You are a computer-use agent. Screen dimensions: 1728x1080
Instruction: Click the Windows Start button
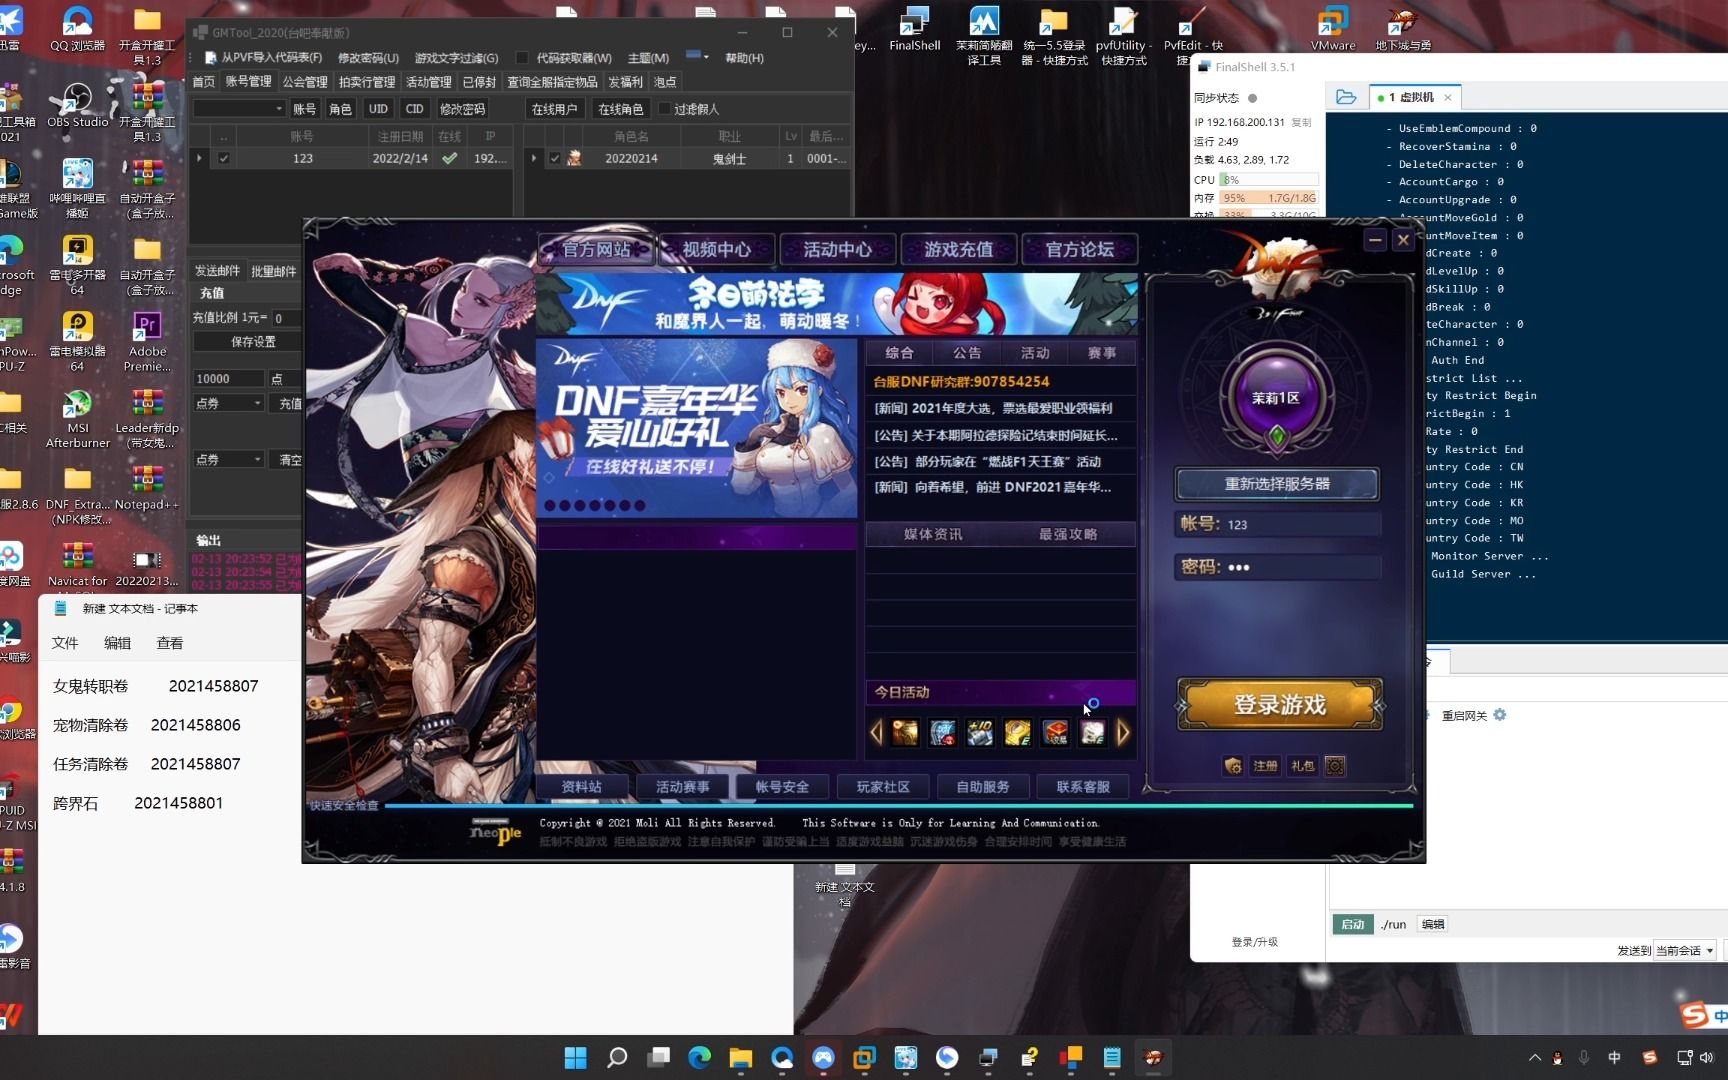click(576, 1057)
